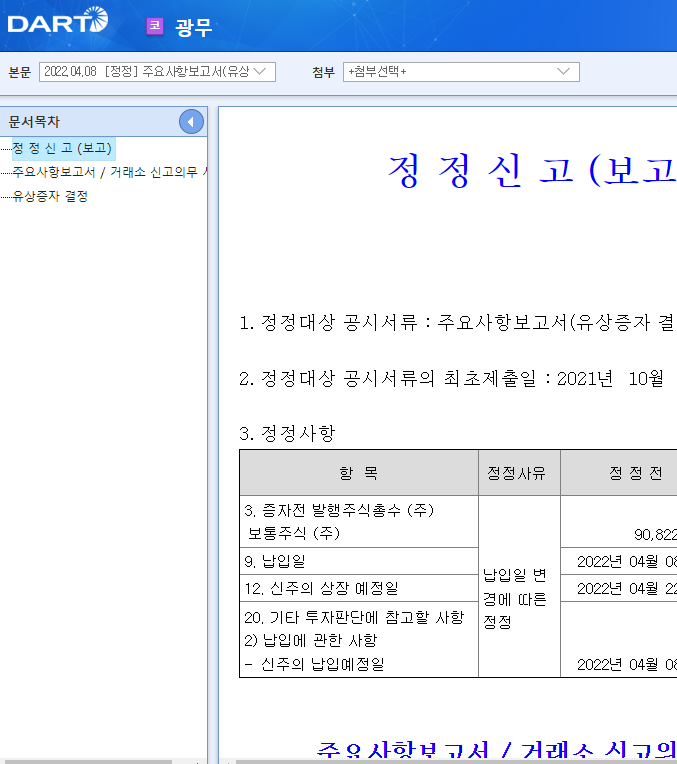Click the horizontal scrollbar under the document view
This screenshot has width=677, height=764.
coord(456,761)
